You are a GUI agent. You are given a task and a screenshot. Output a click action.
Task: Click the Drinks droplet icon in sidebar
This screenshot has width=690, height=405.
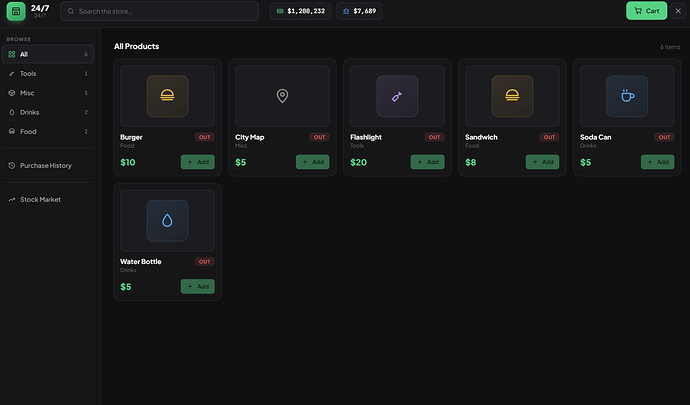(x=11, y=112)
